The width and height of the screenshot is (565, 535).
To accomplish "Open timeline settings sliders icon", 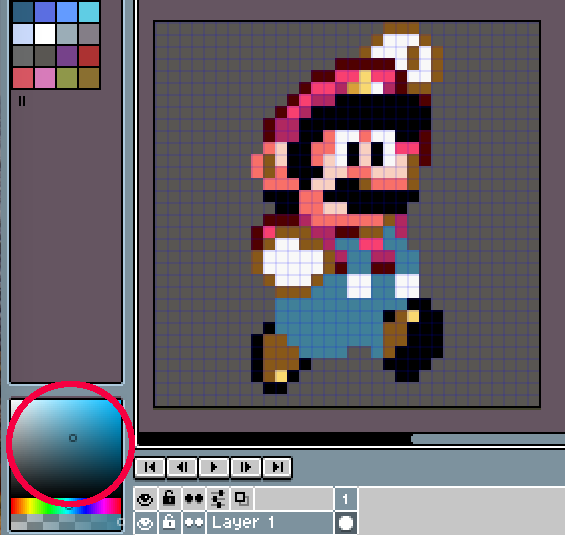I will pyautogui.click(x=218, y=499).
